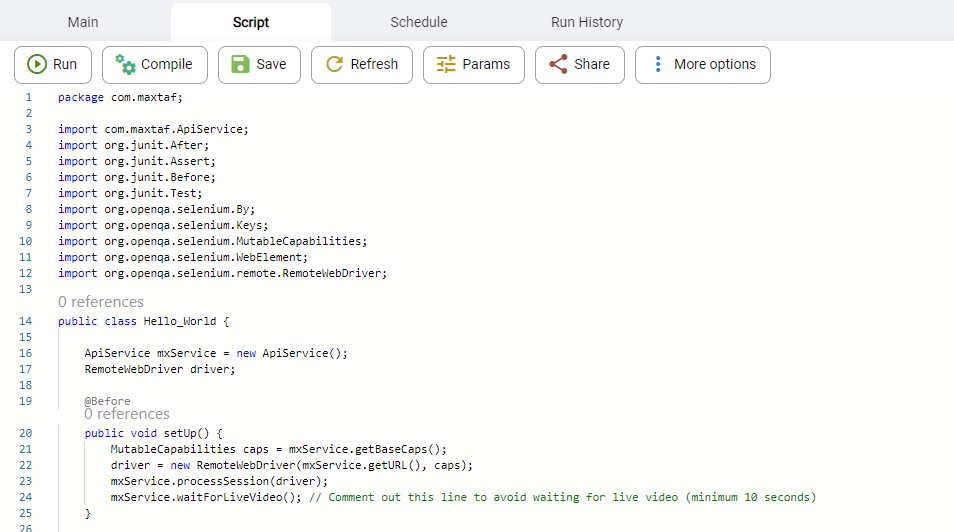The width and height of the screenshot is (954, 532).
Task: Select line number 20 in gutter
Action: point(26,433)
